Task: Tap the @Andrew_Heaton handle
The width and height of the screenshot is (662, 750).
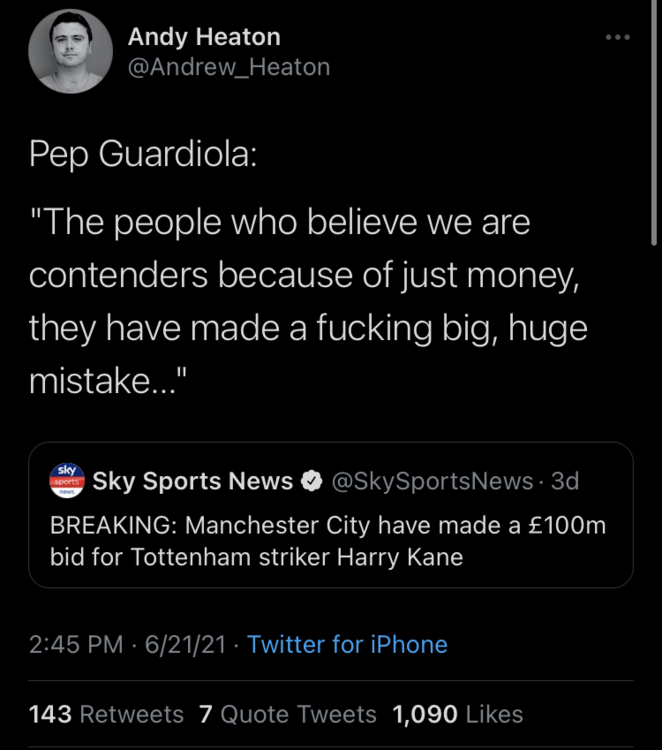Action: 228,67
